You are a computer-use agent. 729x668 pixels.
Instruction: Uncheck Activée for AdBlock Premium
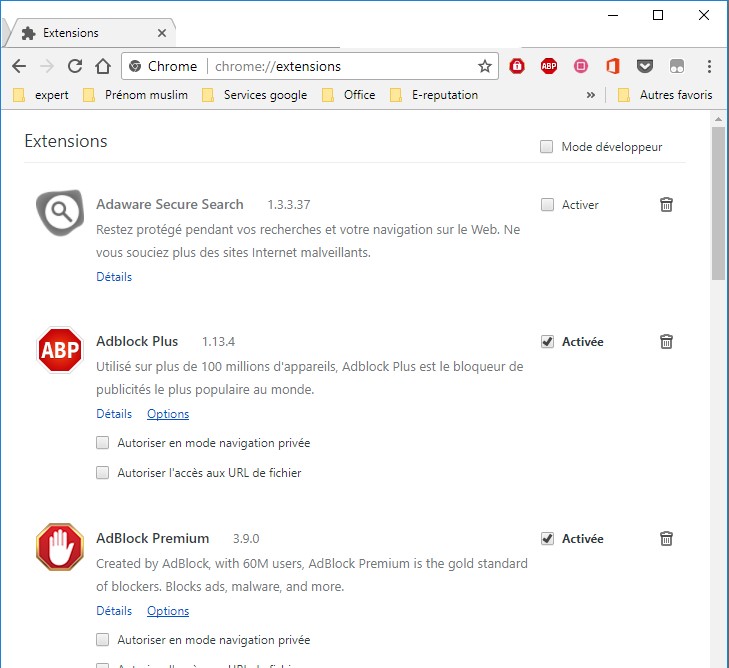547,539
